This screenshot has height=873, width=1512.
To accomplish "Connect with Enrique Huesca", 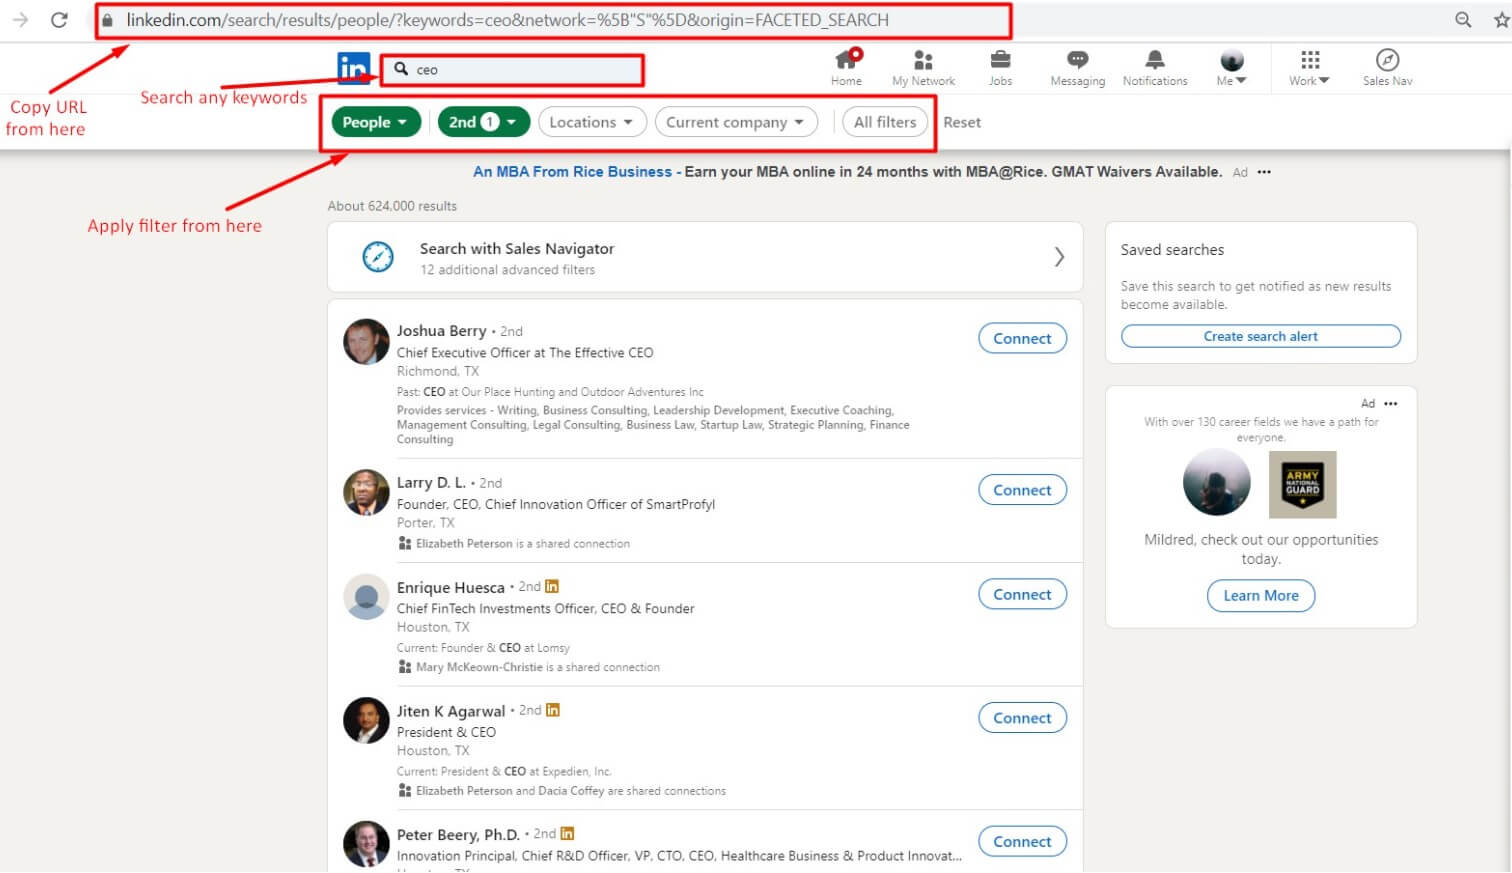I will click(x=1022, y=594).
